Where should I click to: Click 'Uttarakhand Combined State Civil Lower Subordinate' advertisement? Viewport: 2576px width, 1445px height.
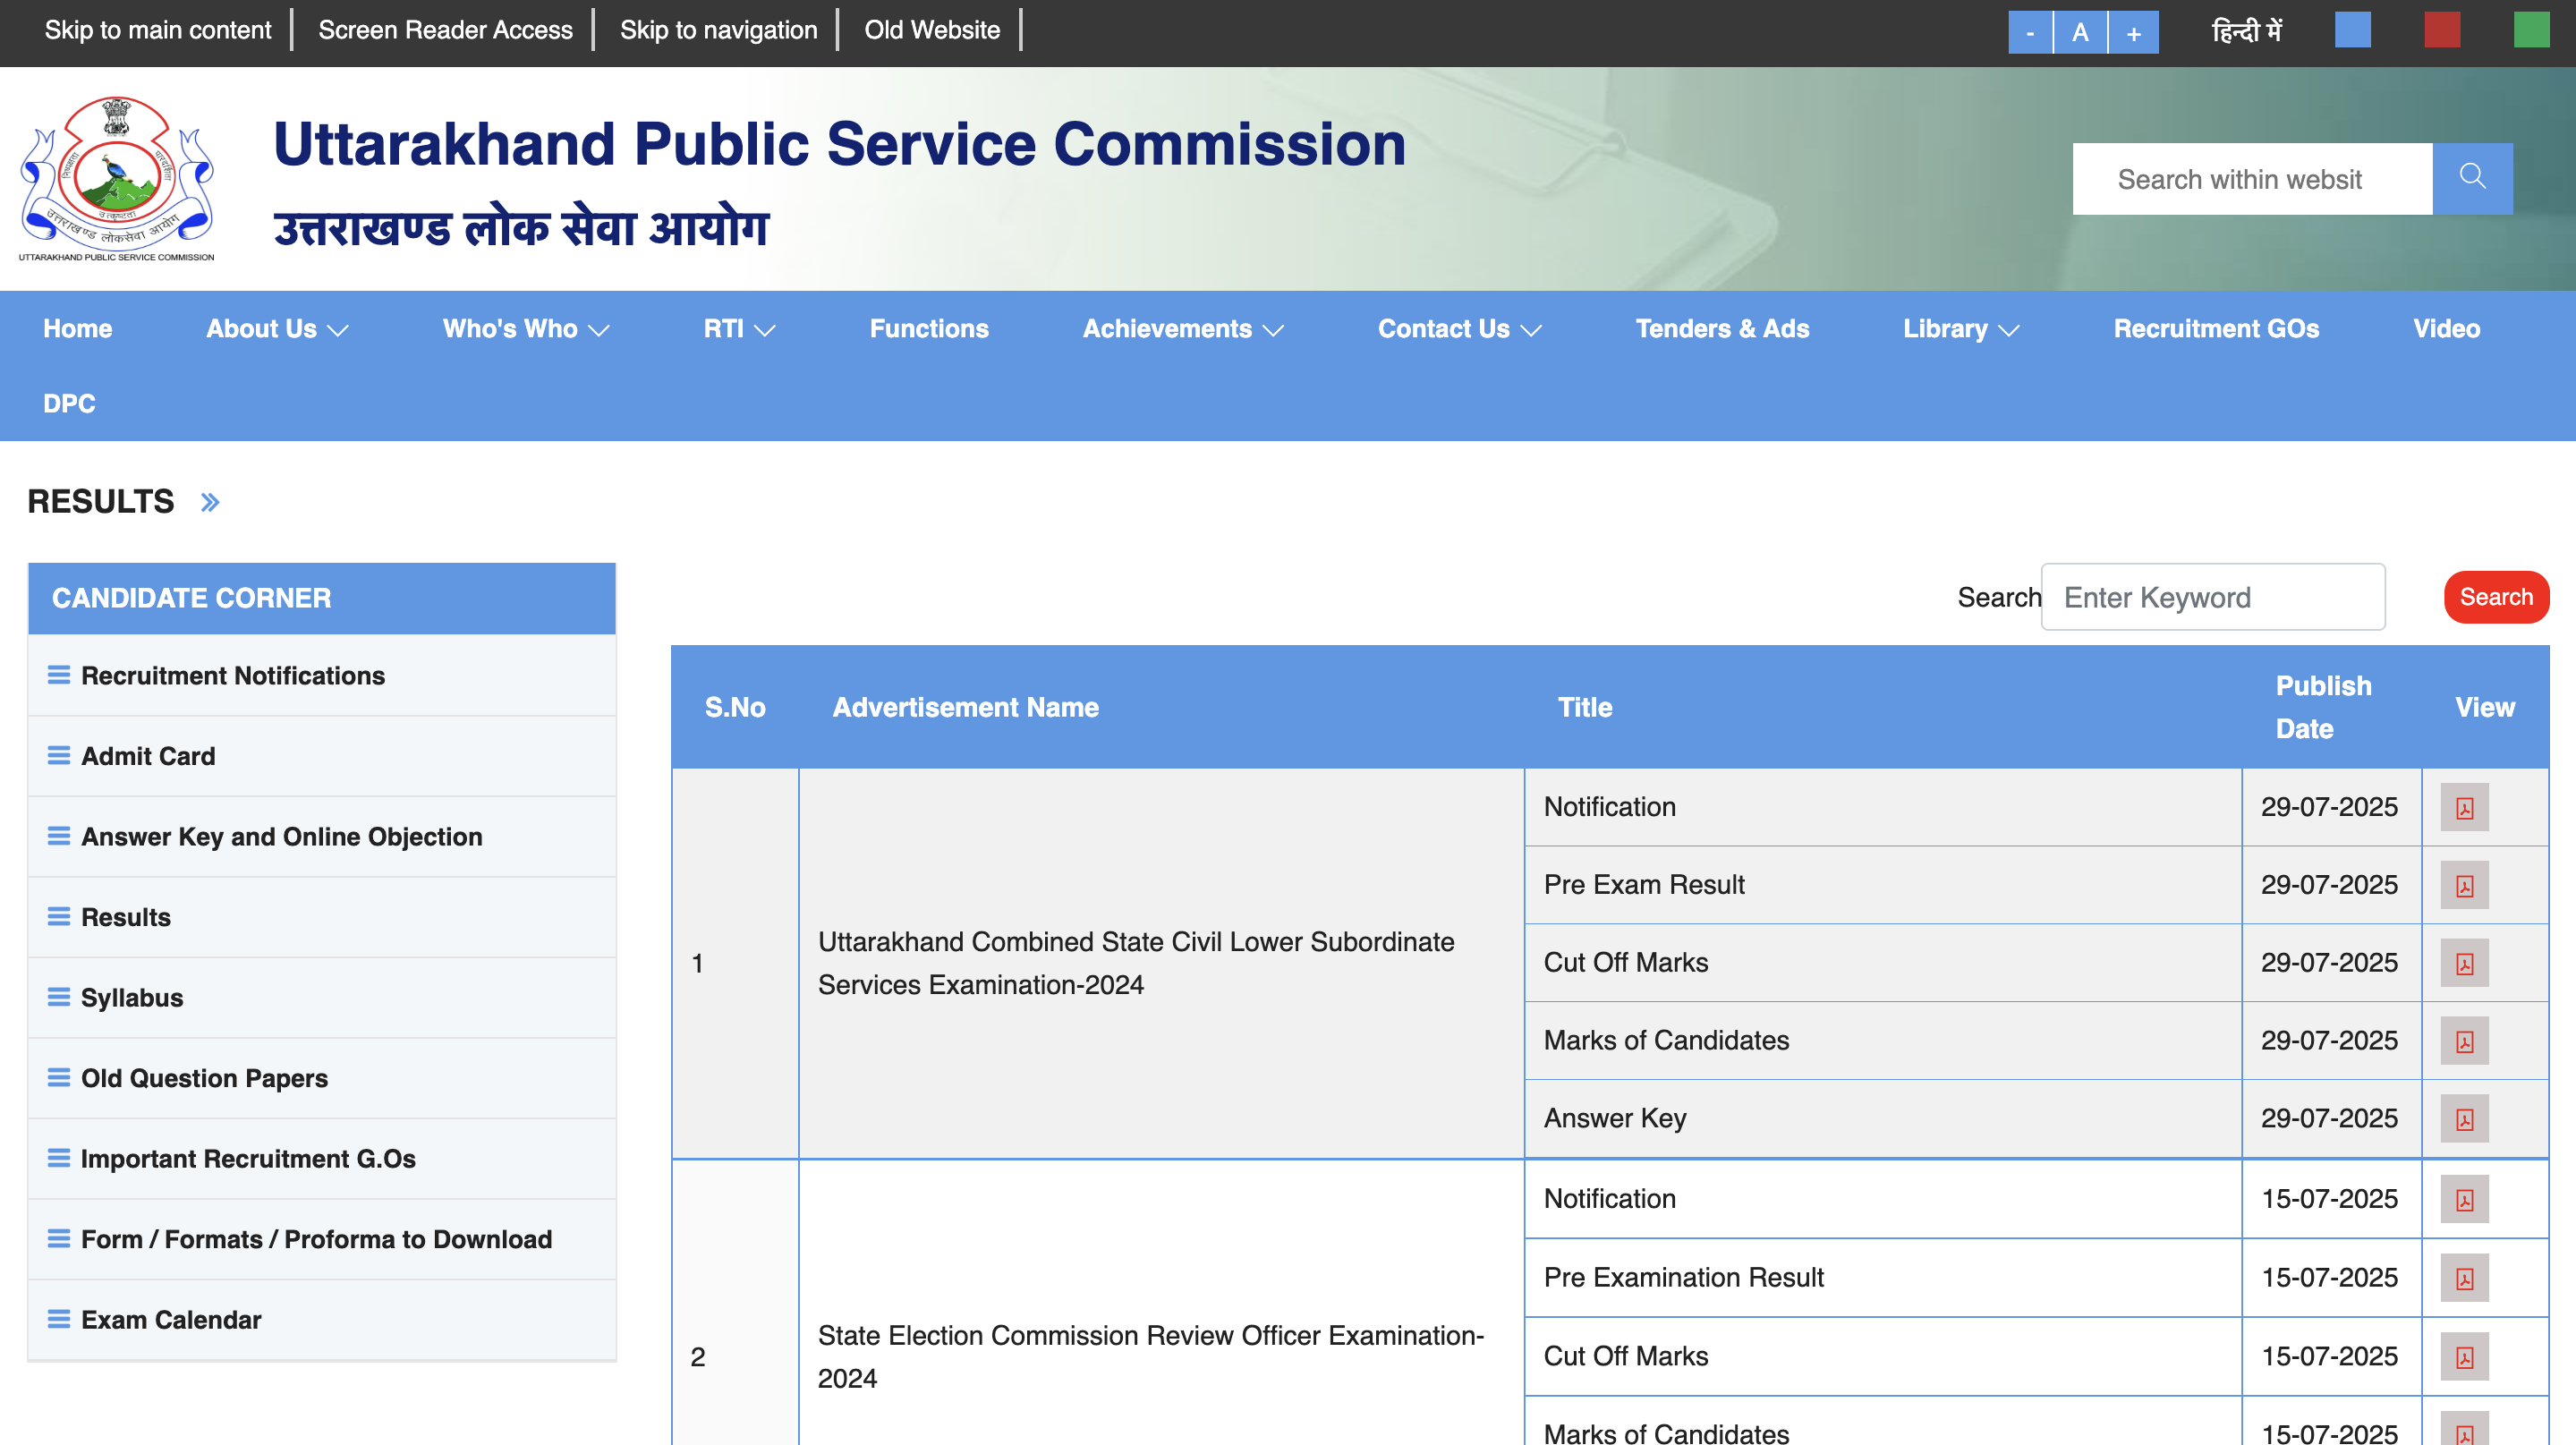click(1136, 963)
